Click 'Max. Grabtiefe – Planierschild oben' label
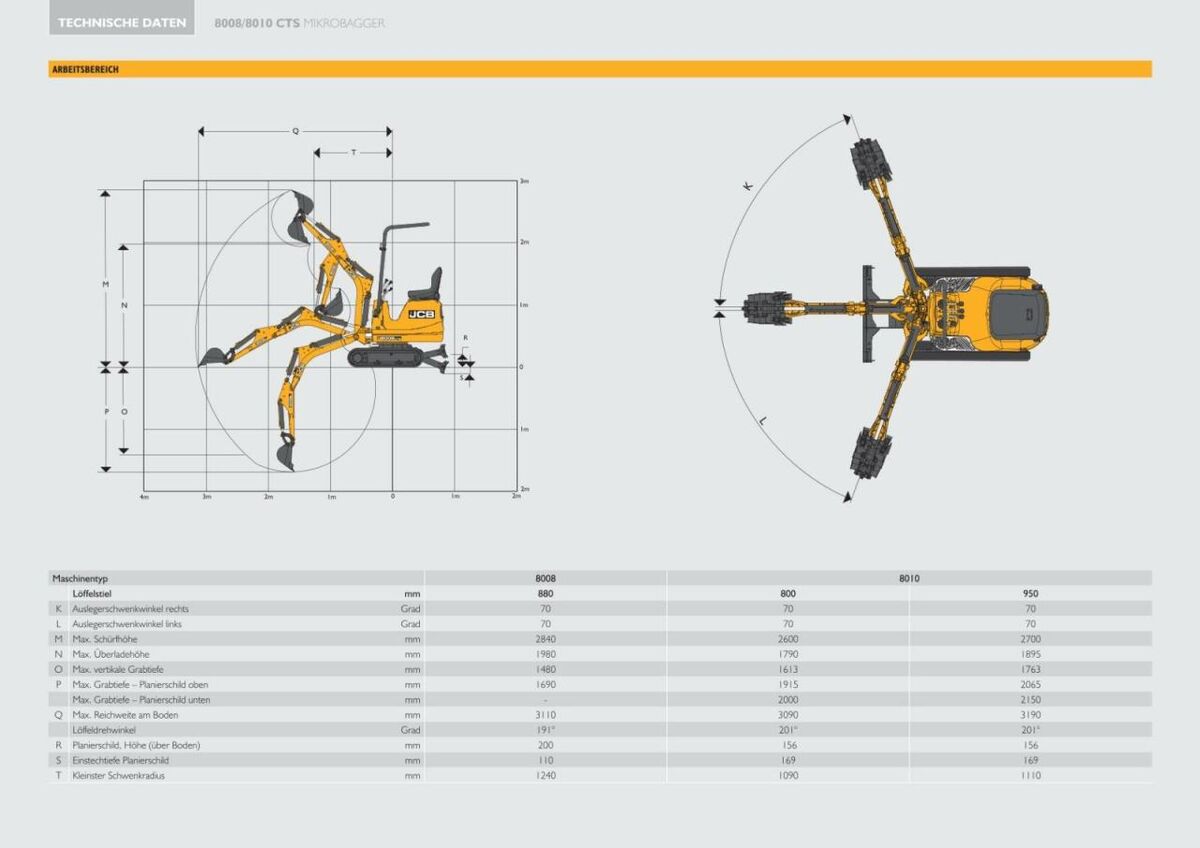Screen dimensions: 1200x848 tap(140, 684)
